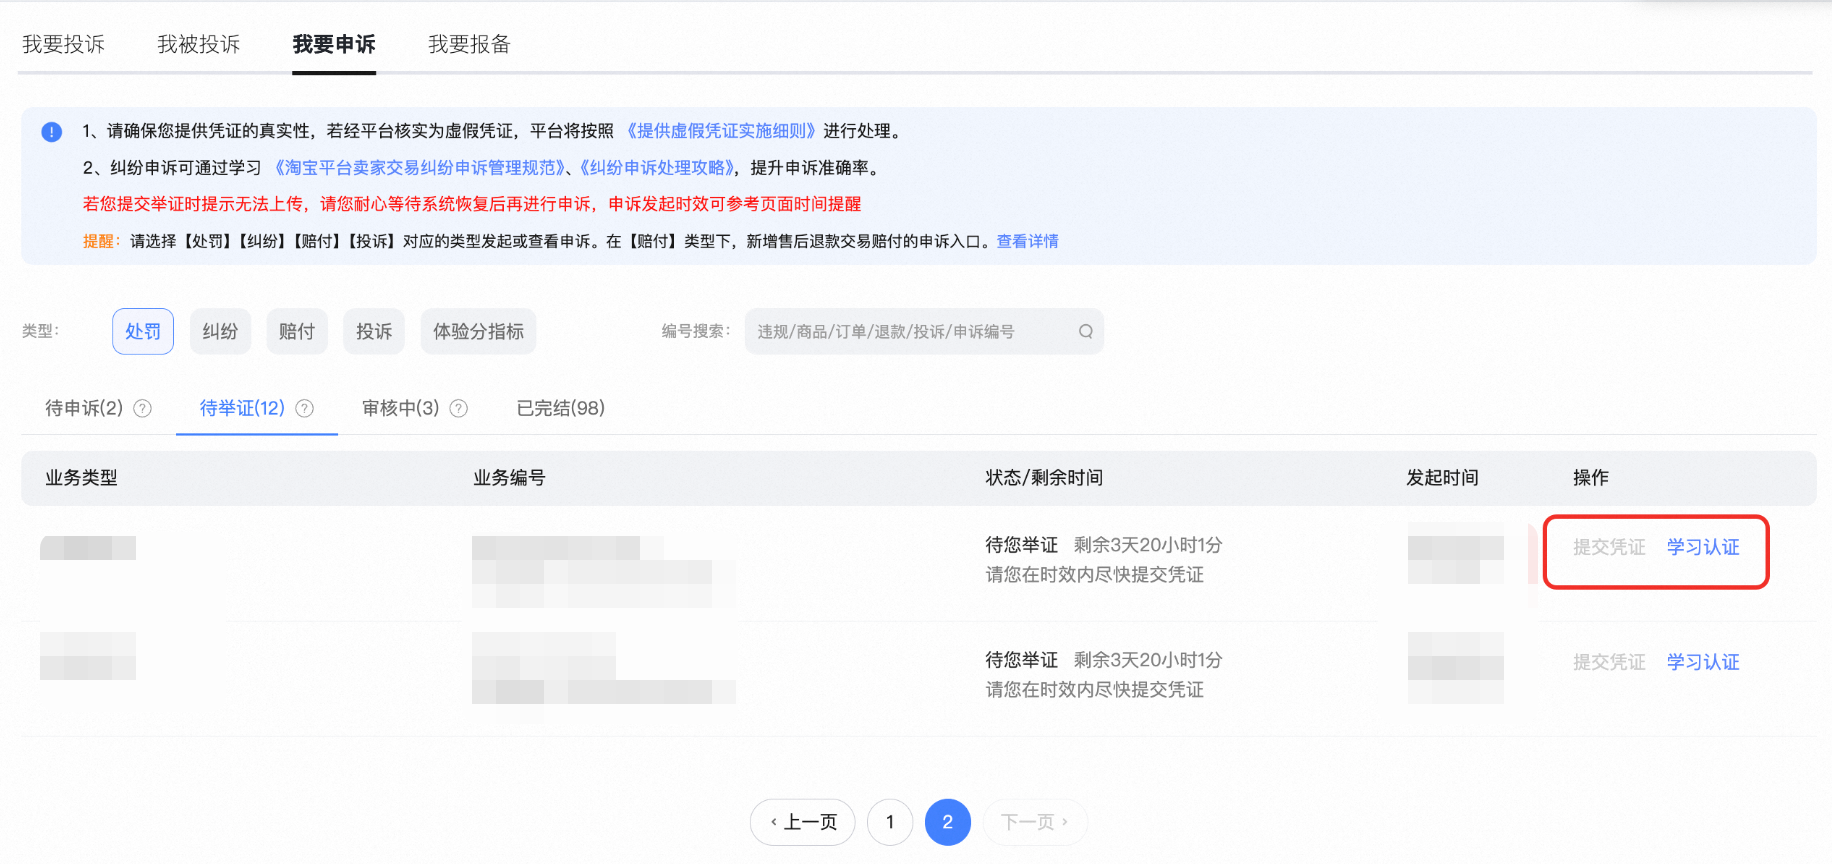Click help icon next to 待举证(12)

click(305, 408)
